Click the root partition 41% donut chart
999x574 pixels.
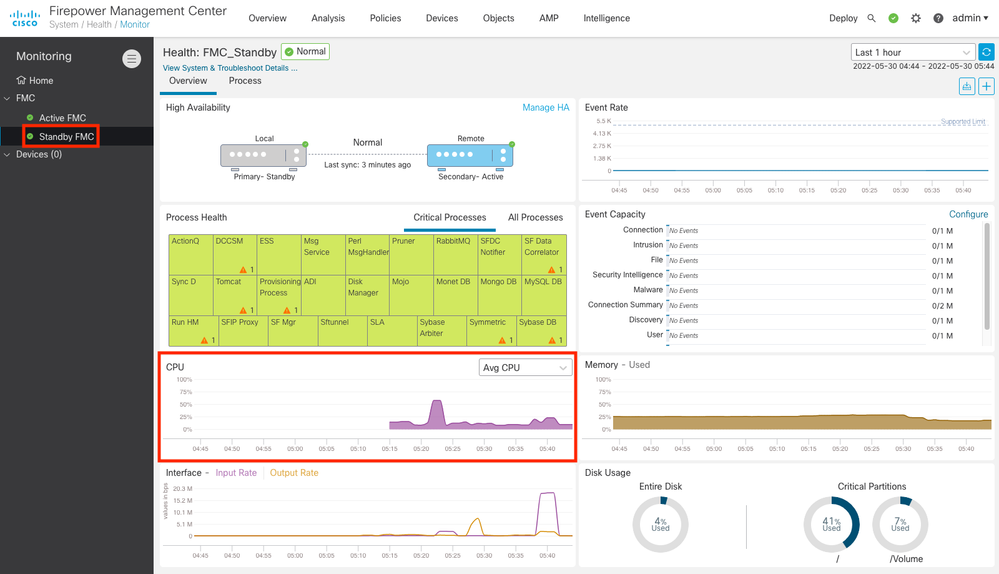coord(831,524)
